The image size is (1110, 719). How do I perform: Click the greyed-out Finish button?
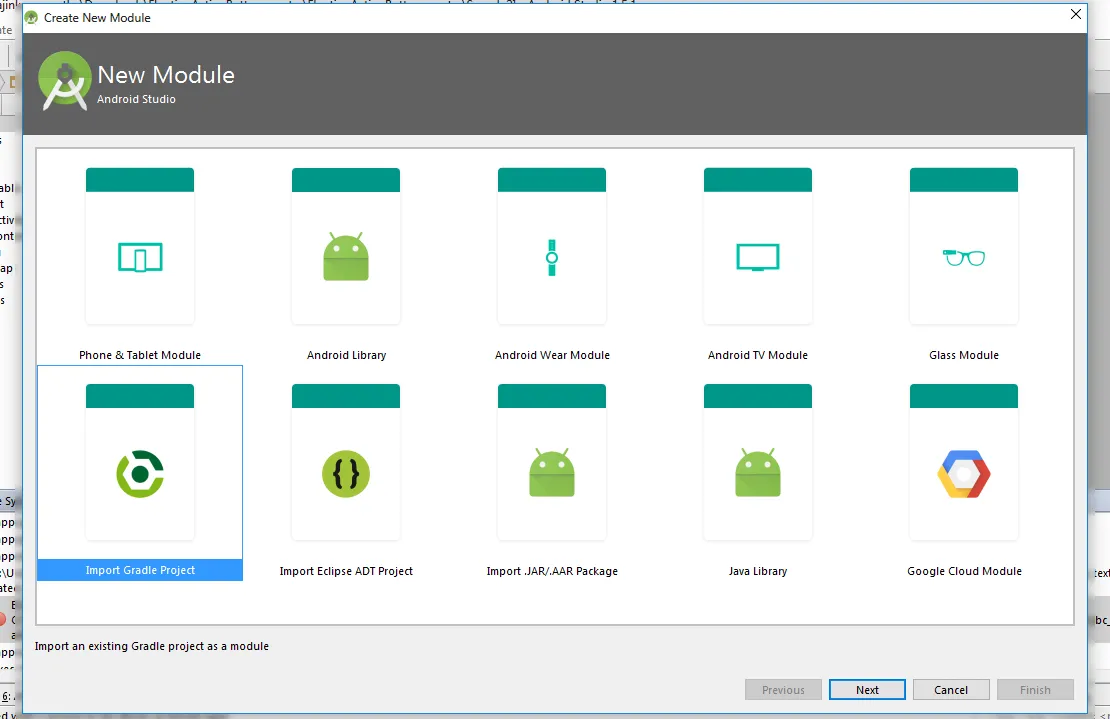pyautogui.click(x=1035, y=690)
